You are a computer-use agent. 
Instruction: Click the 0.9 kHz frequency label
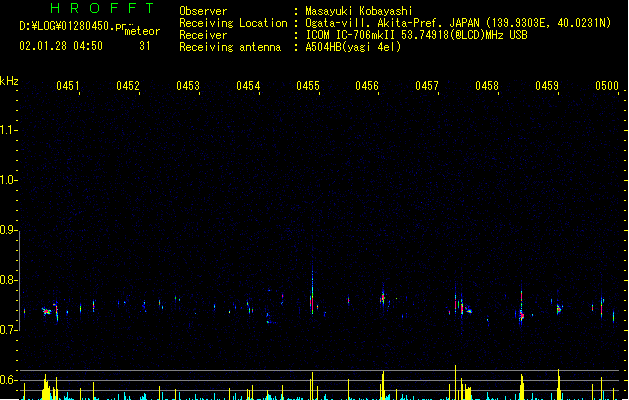click(8, 230)
